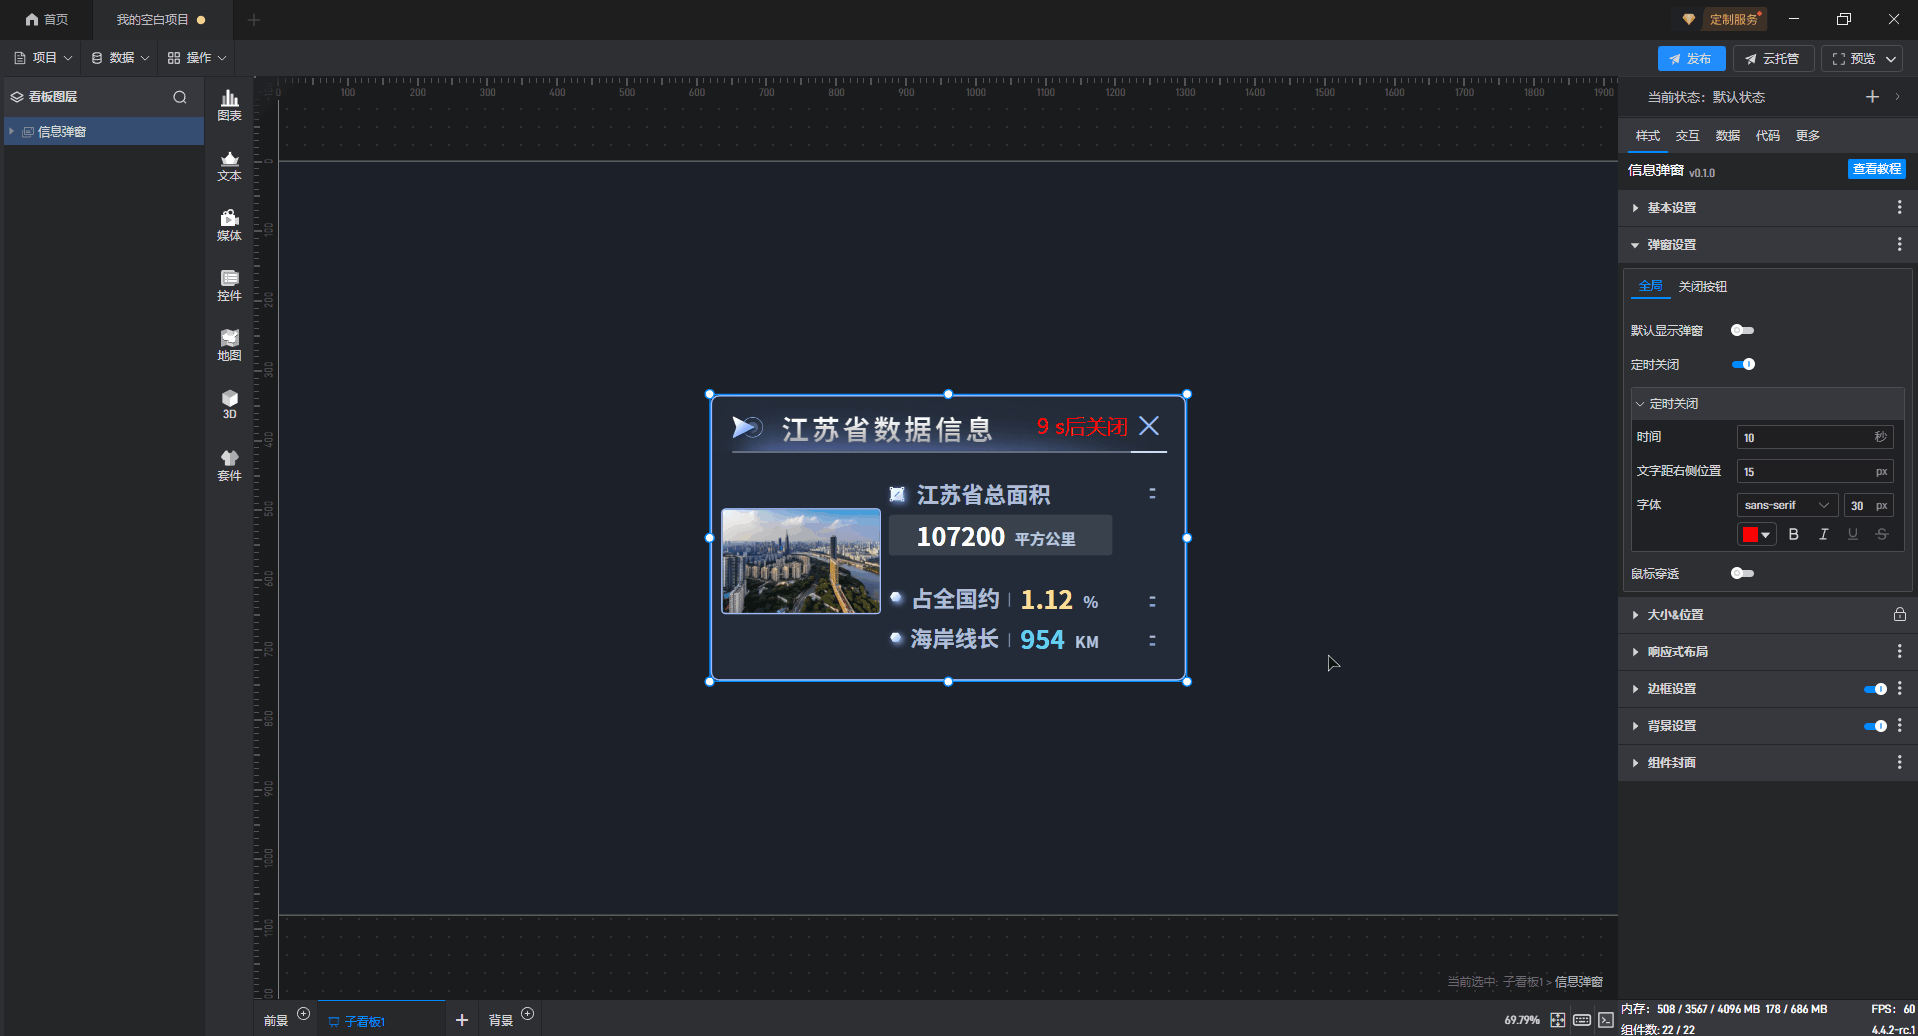Enable the 默认显示弹窗 toggle

[1742, 330]
